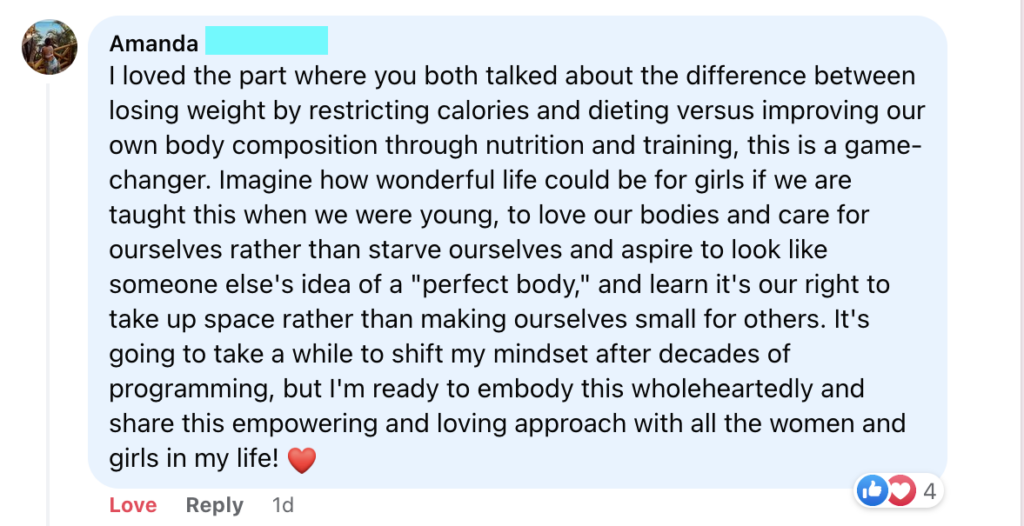Open the reaction count "4"
The height and width of the screenshot is (526, 1024).
(x=929, y=491)
